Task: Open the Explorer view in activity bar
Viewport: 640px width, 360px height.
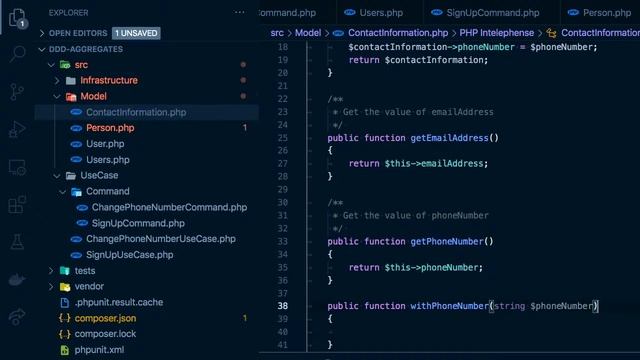Action: pos(17,18)
